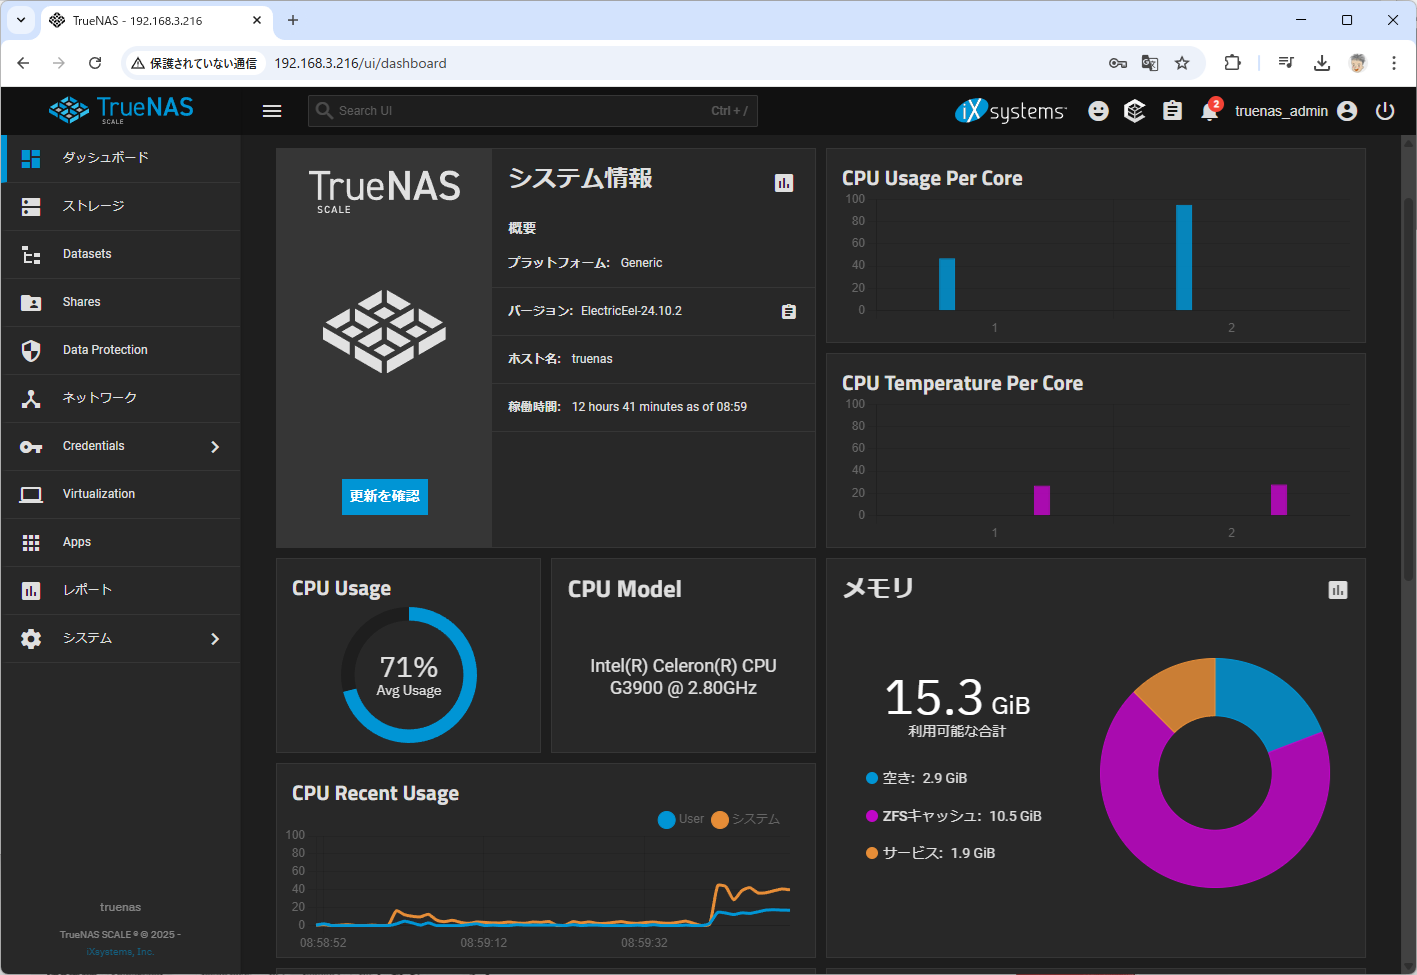The image size is (1417, 975).
Task: Open the Datasets menu item
Action: [x=121, y=254]
